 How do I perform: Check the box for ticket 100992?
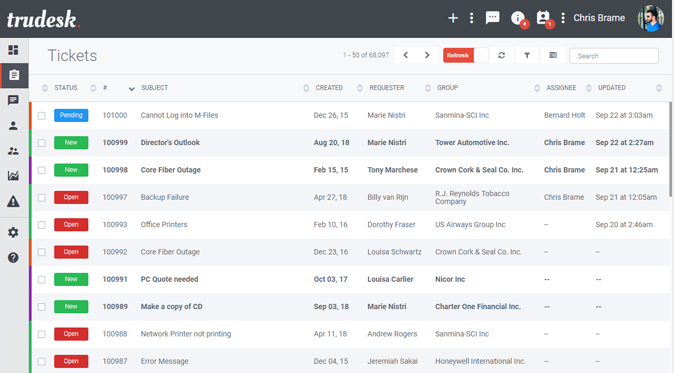pos(42,252)
